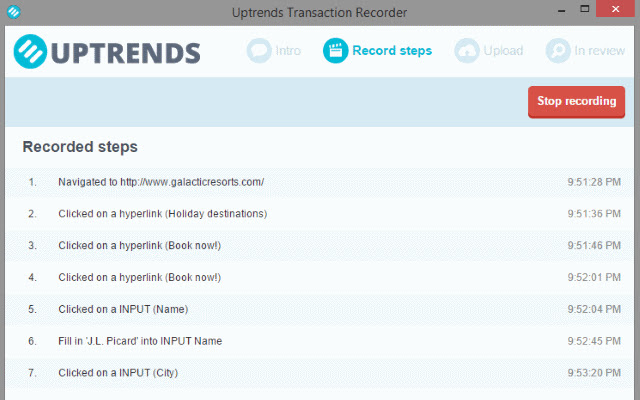640x400 pixels.
Task: Maximize the Transaction Recorder window
Action: tap(584, 9)
